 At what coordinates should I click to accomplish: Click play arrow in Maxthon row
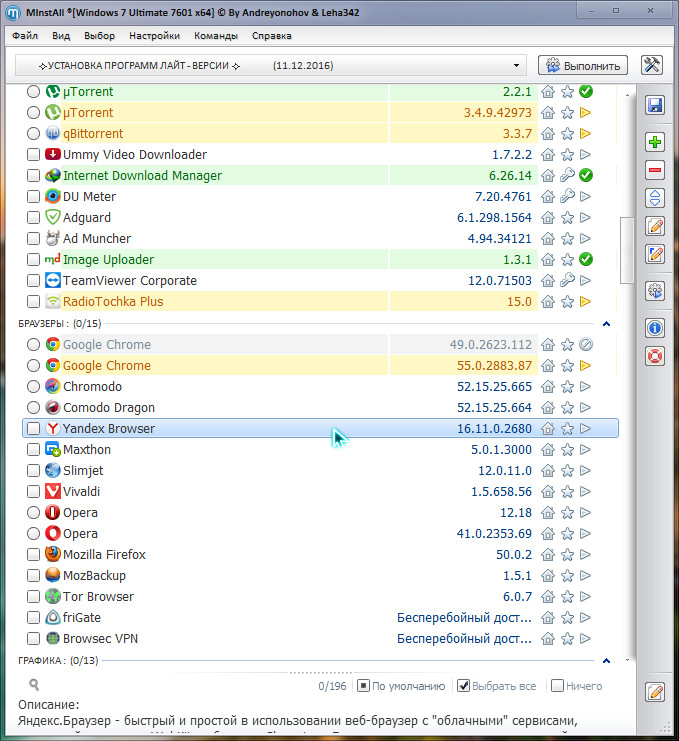(585, 449)
